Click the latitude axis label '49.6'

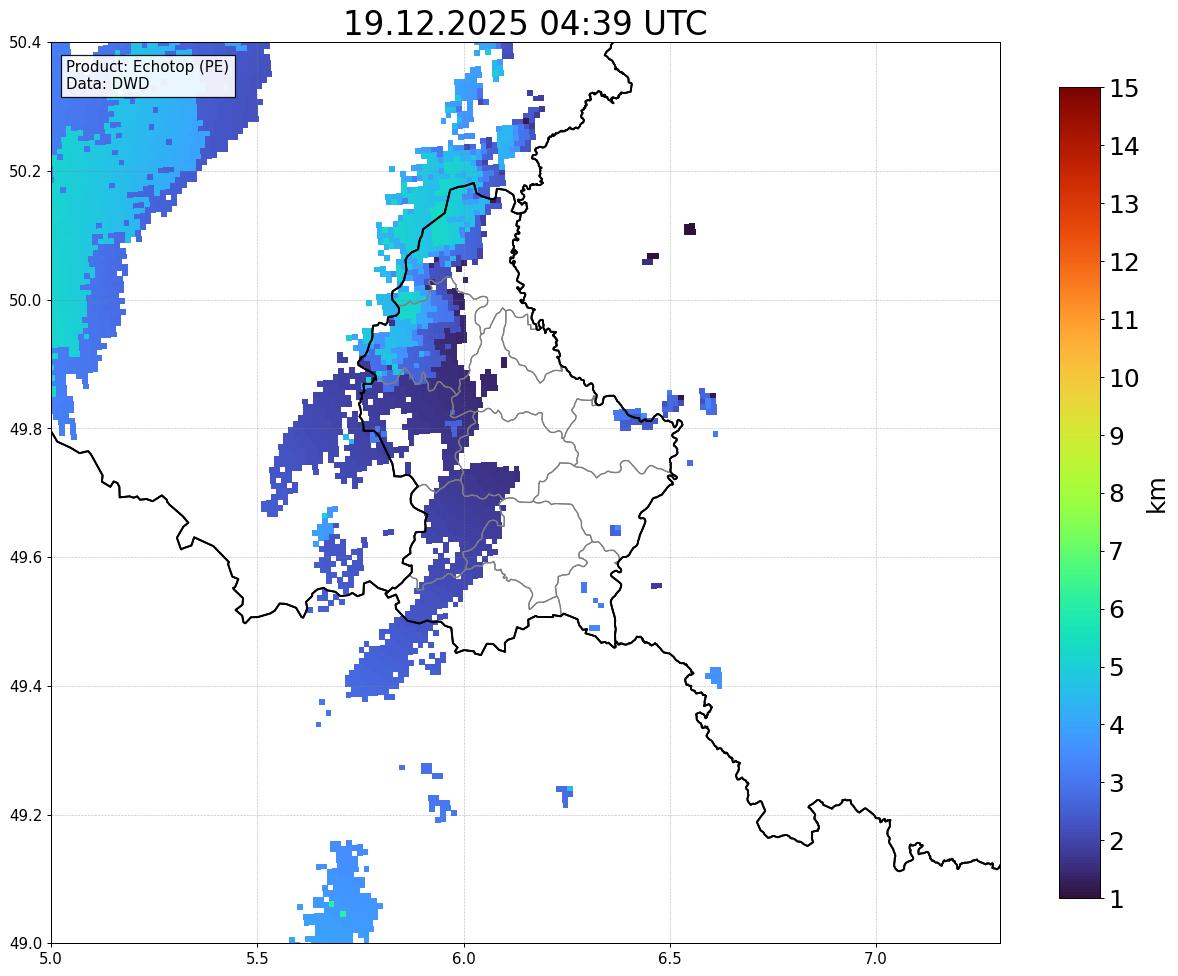coord(26,557)
